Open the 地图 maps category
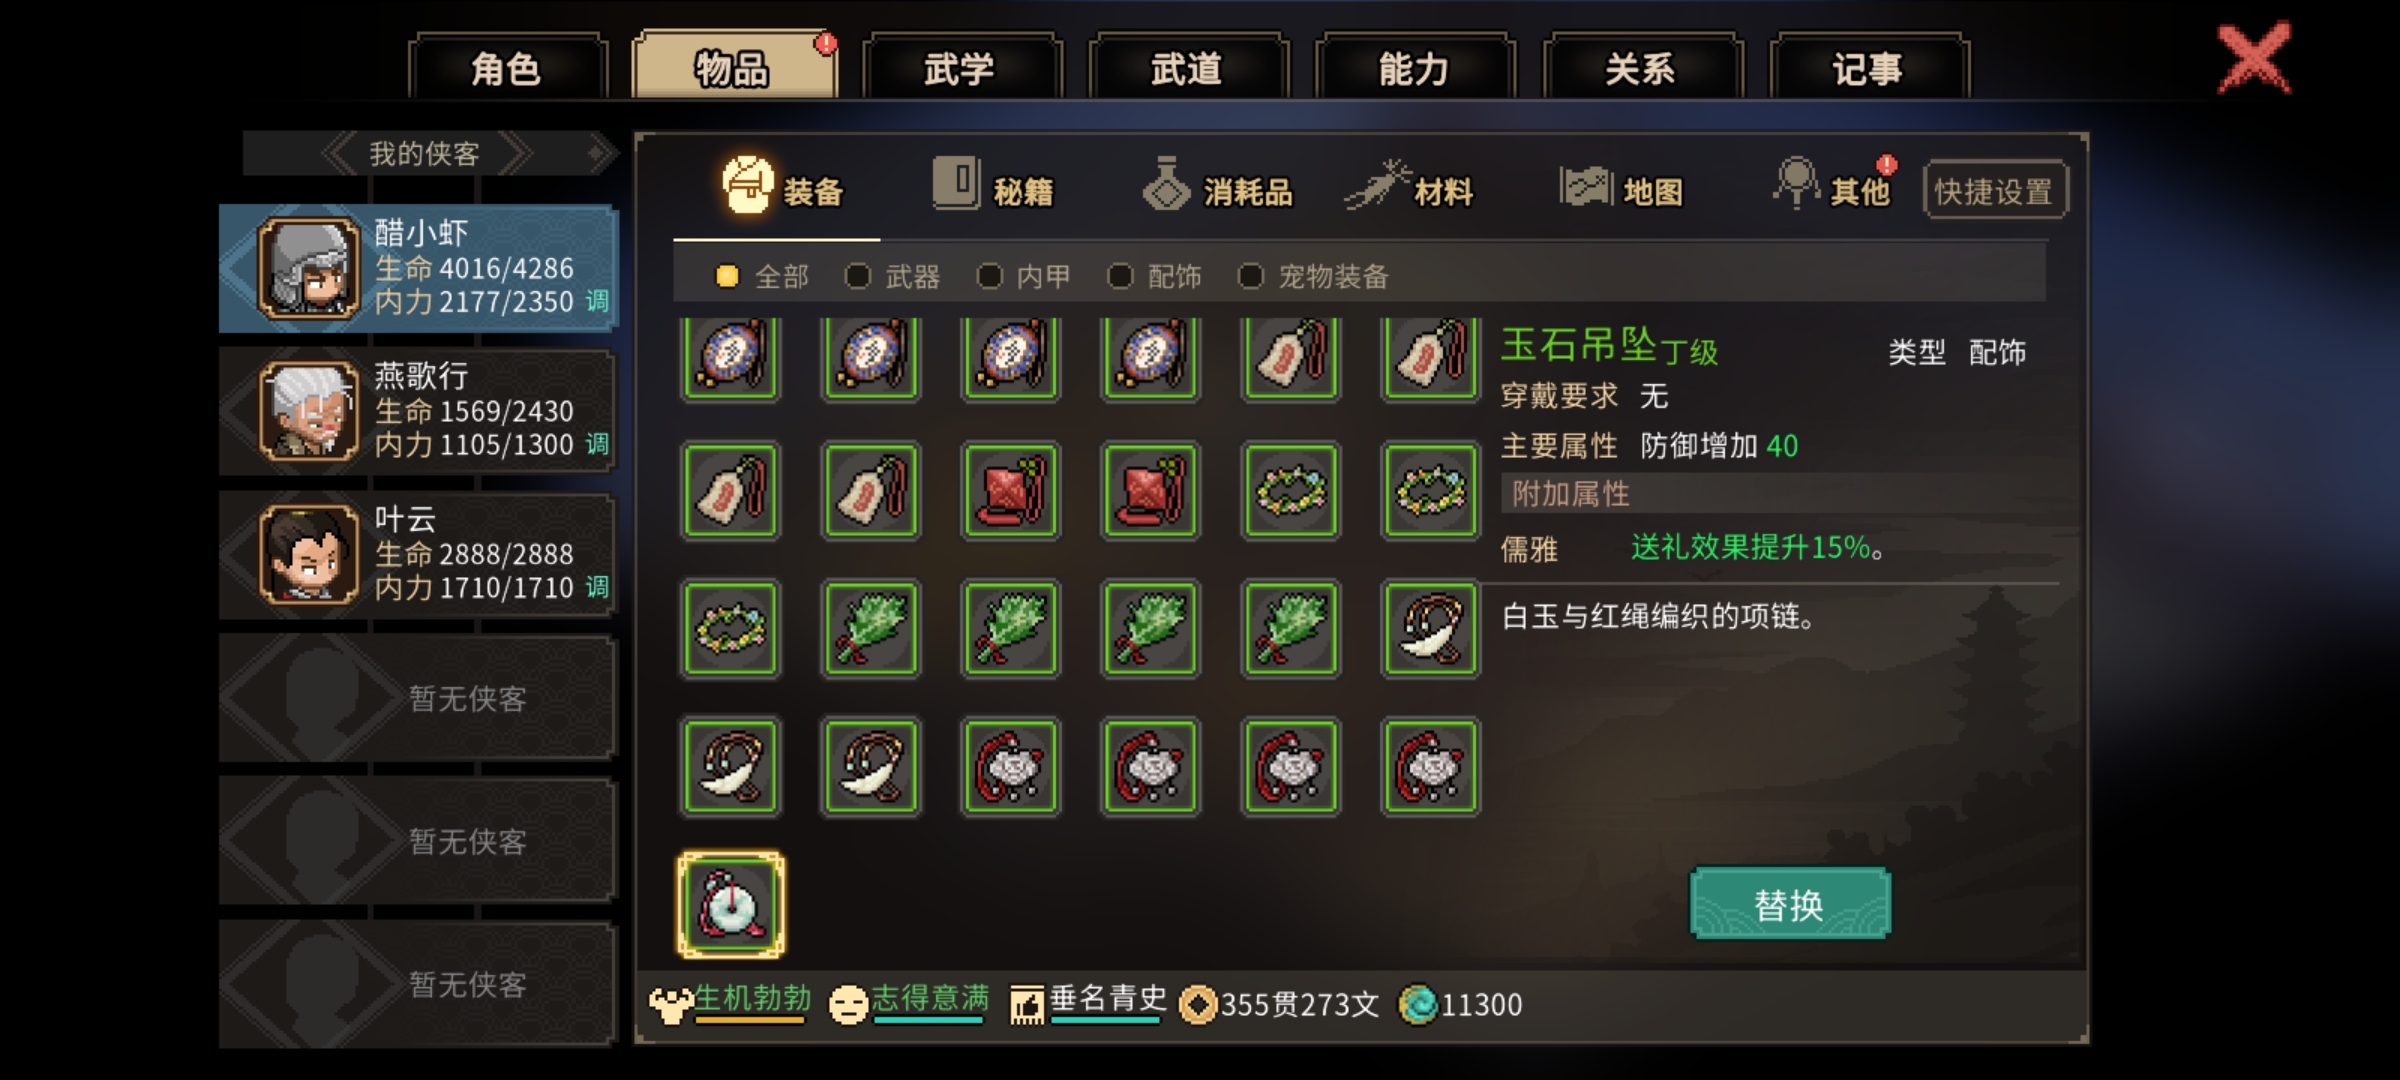 pos(1622,187)
